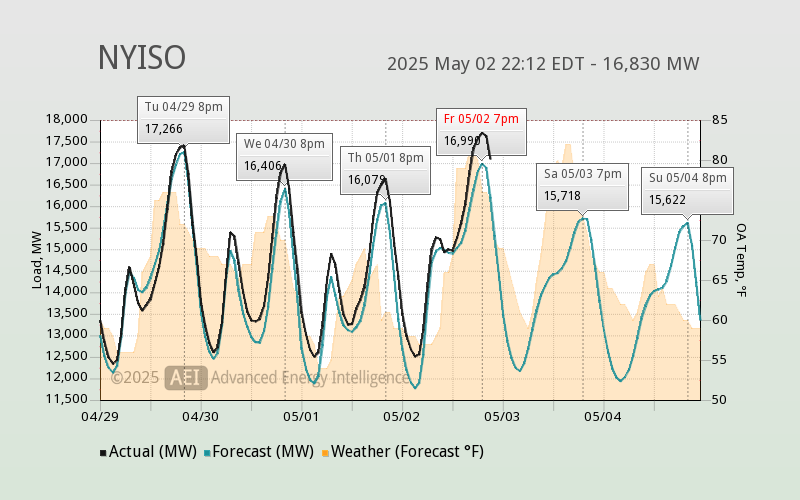Click the 16,079 peak value
Screen dimensions: 800x500
click(367, 180)
